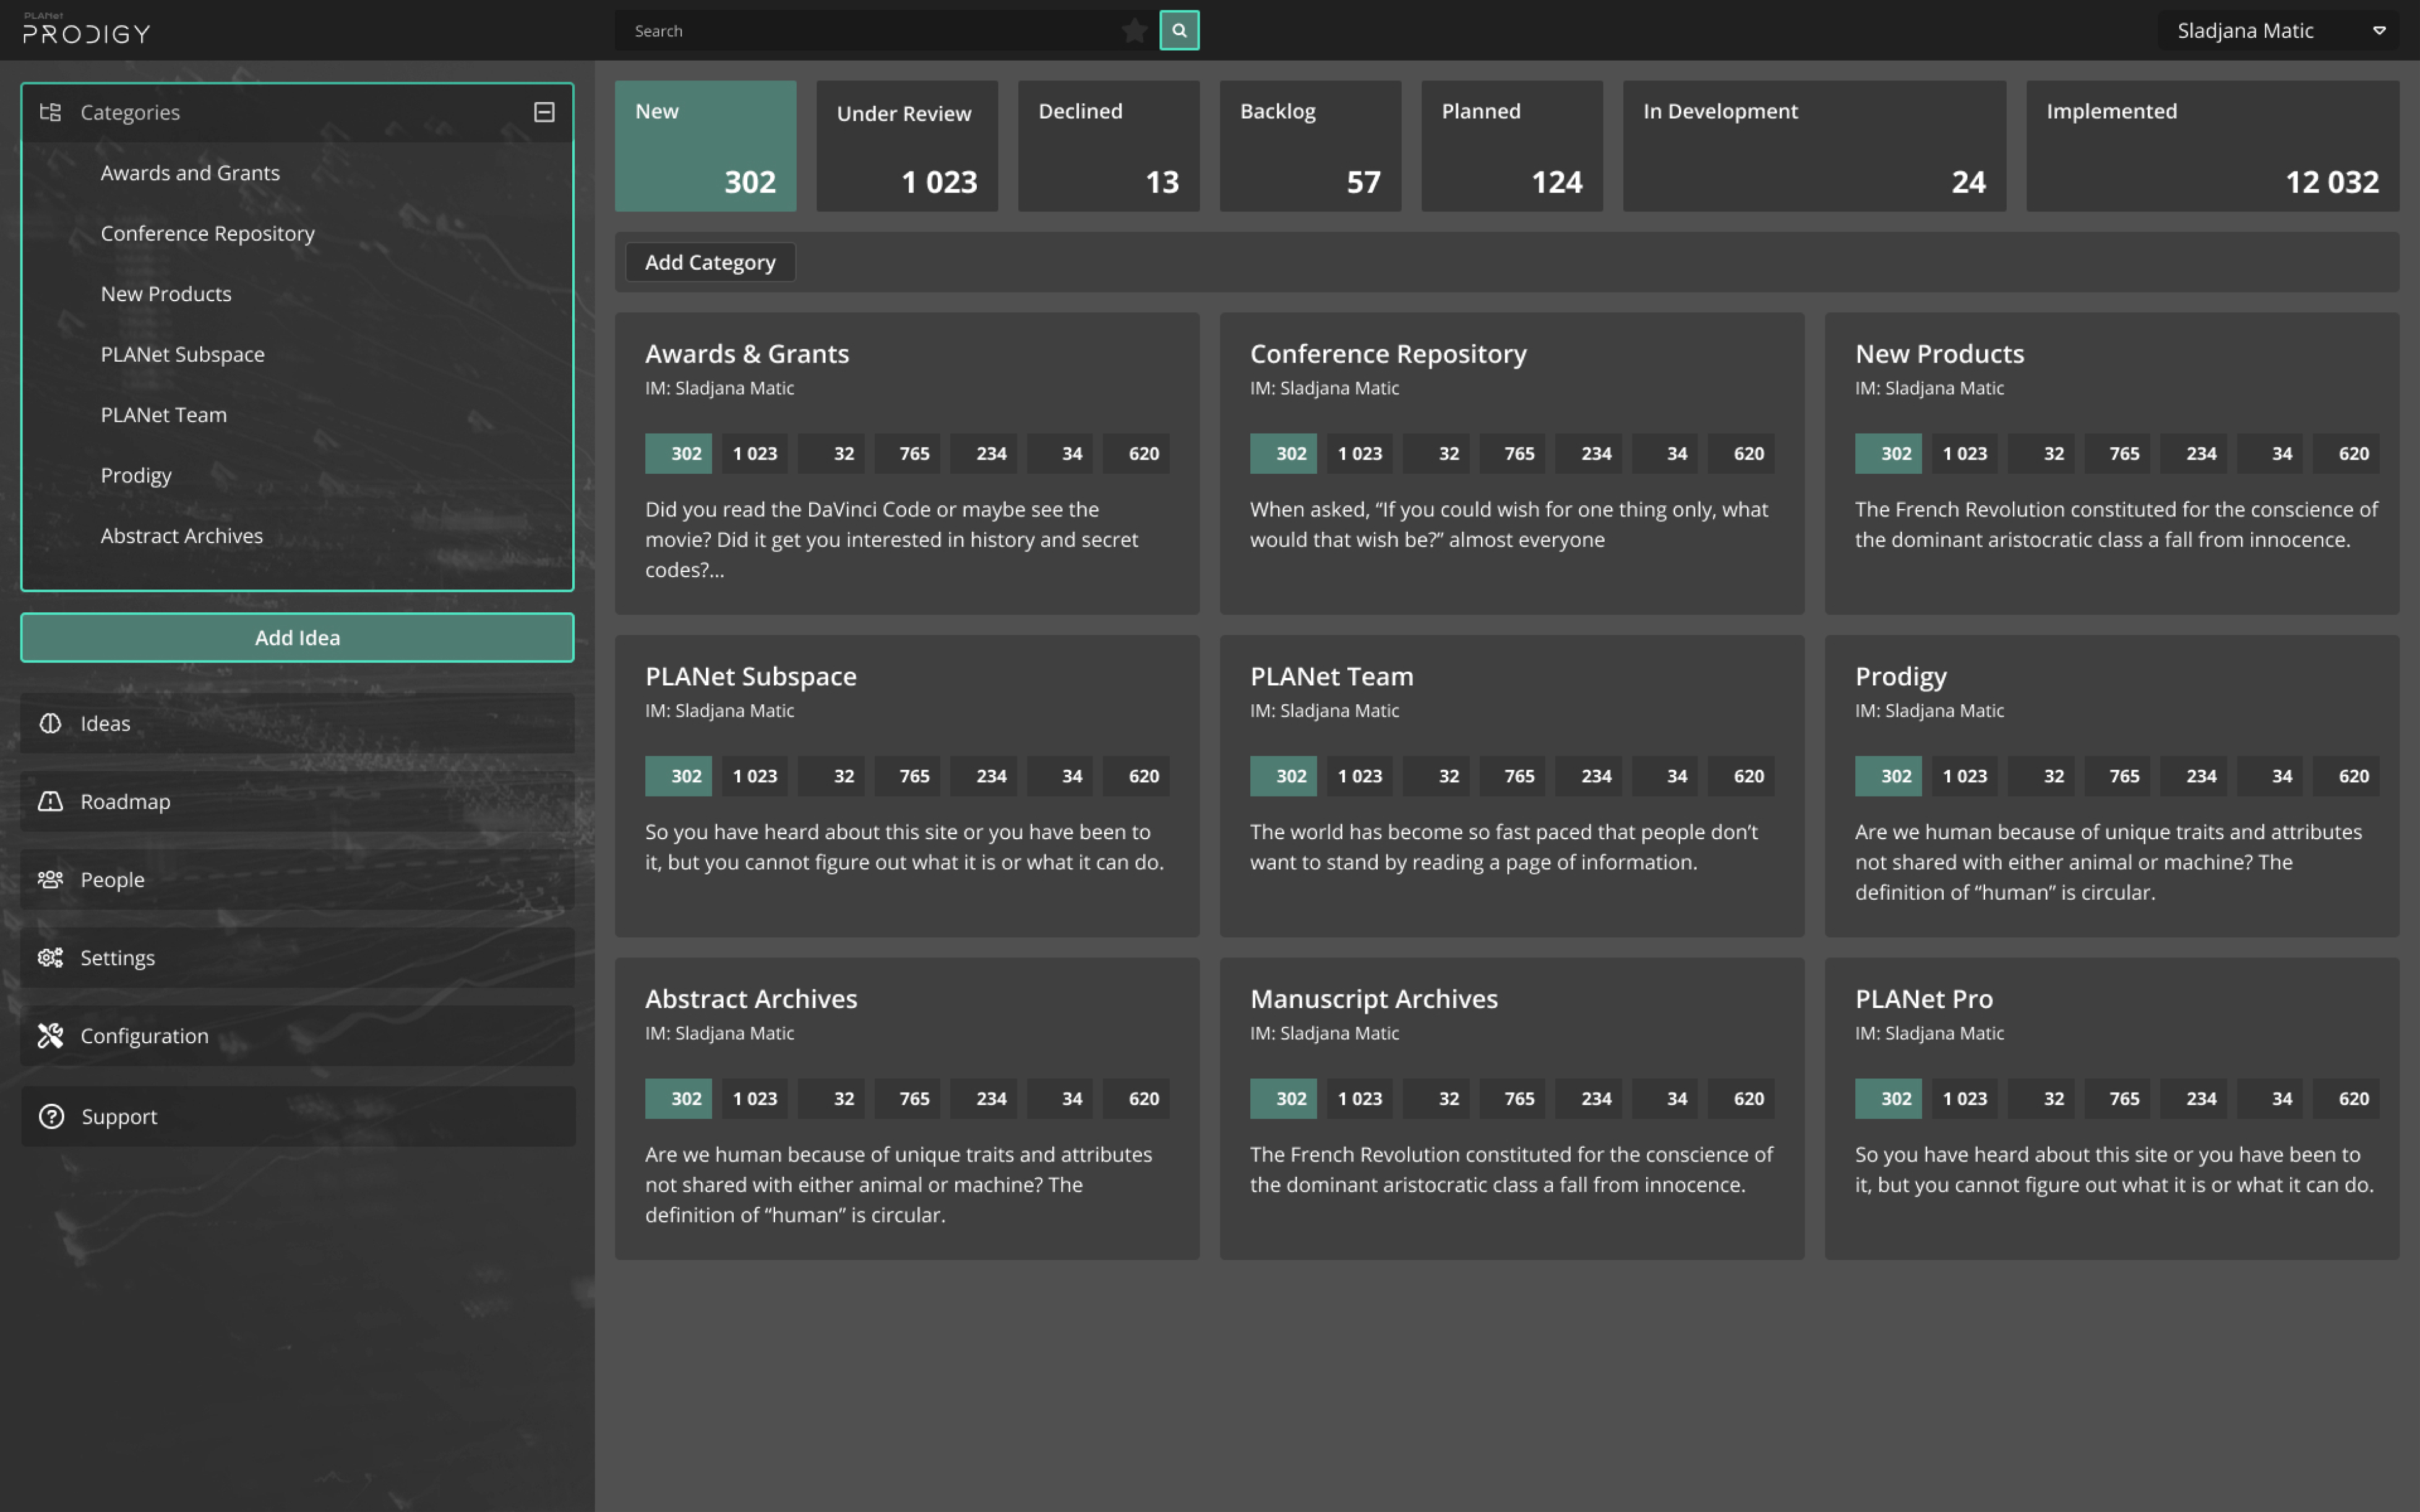Select the New status tab

coord(705,146)
